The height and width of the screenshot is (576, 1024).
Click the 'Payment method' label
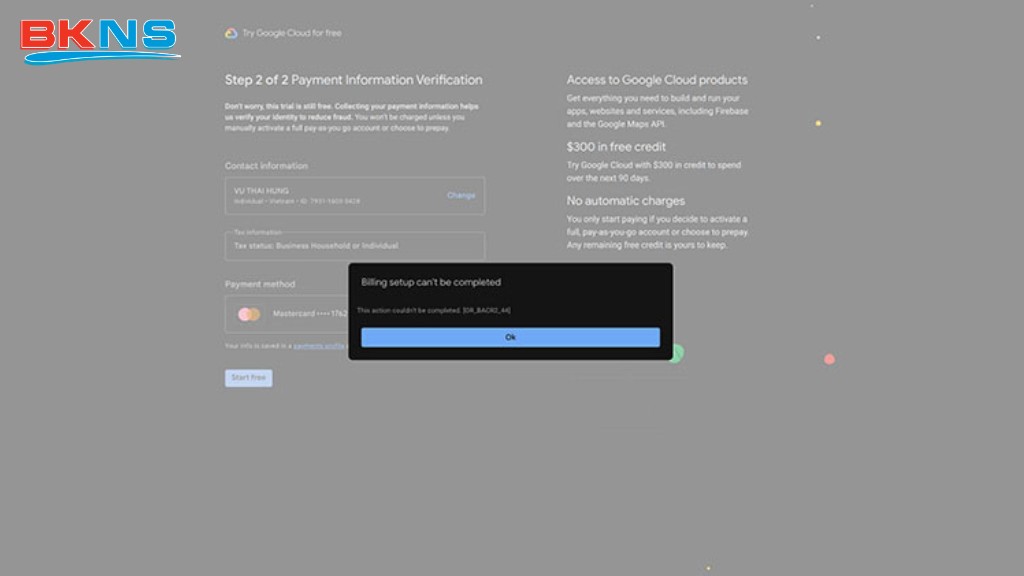pos(260,284)
